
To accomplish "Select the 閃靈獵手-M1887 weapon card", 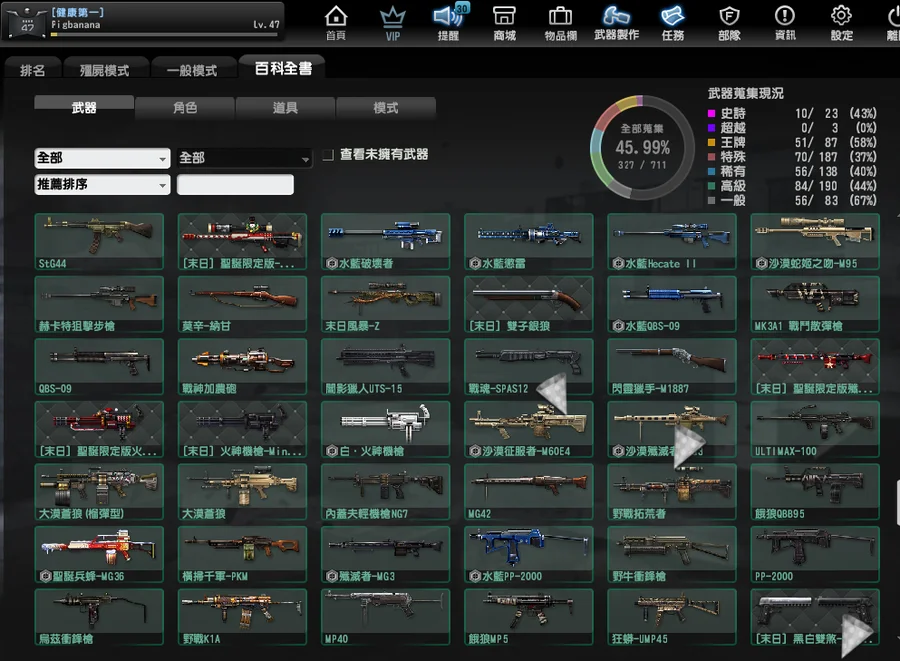I will point(672,367).
